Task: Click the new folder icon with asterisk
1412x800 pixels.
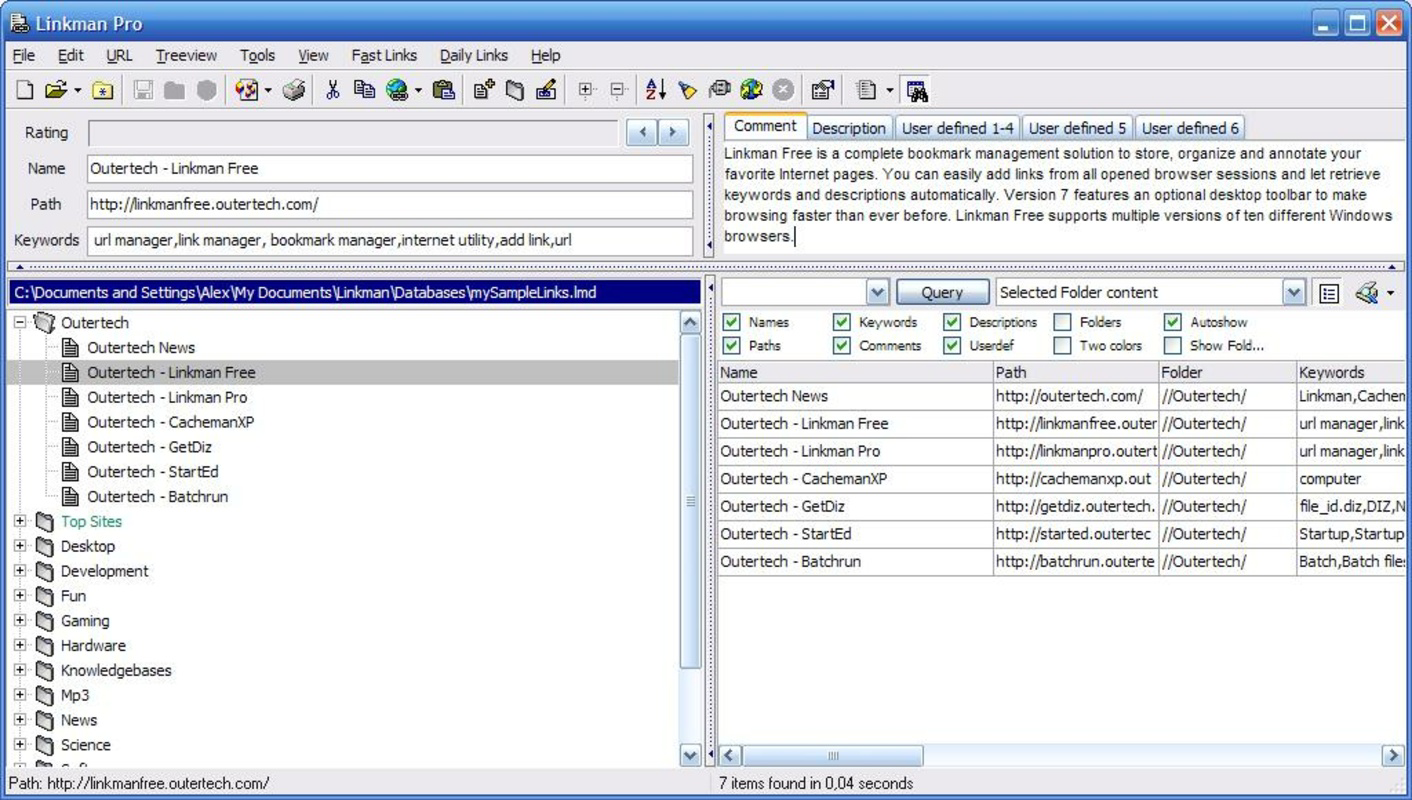Action: coord(103,90)
